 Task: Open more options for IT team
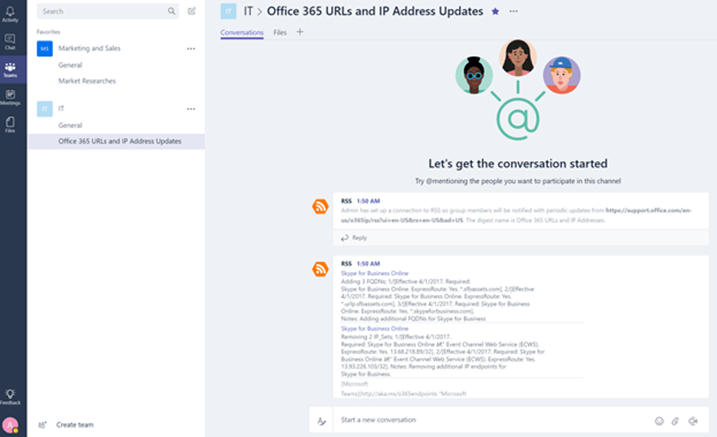pyautogui.click(x=191, y=109)
